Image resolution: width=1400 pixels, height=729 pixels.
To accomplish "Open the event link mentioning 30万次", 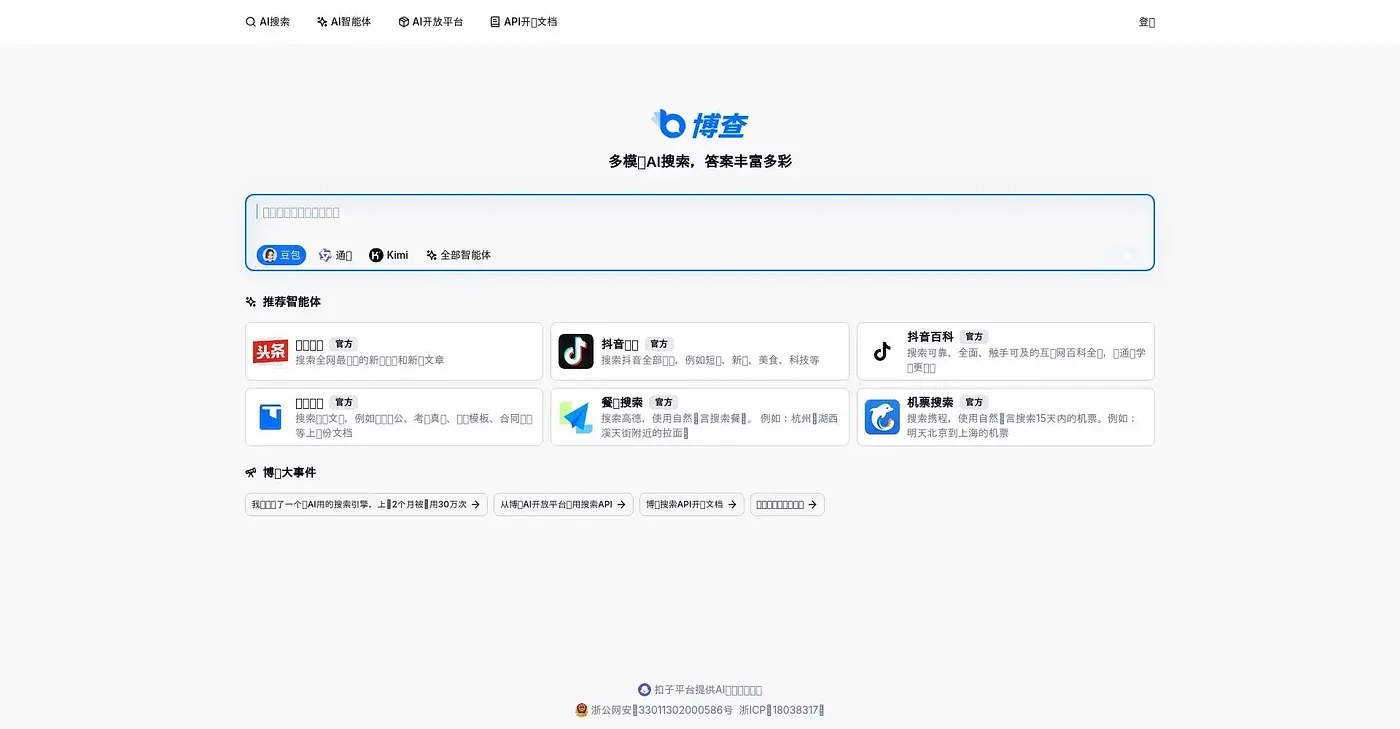I will point(366,505).
